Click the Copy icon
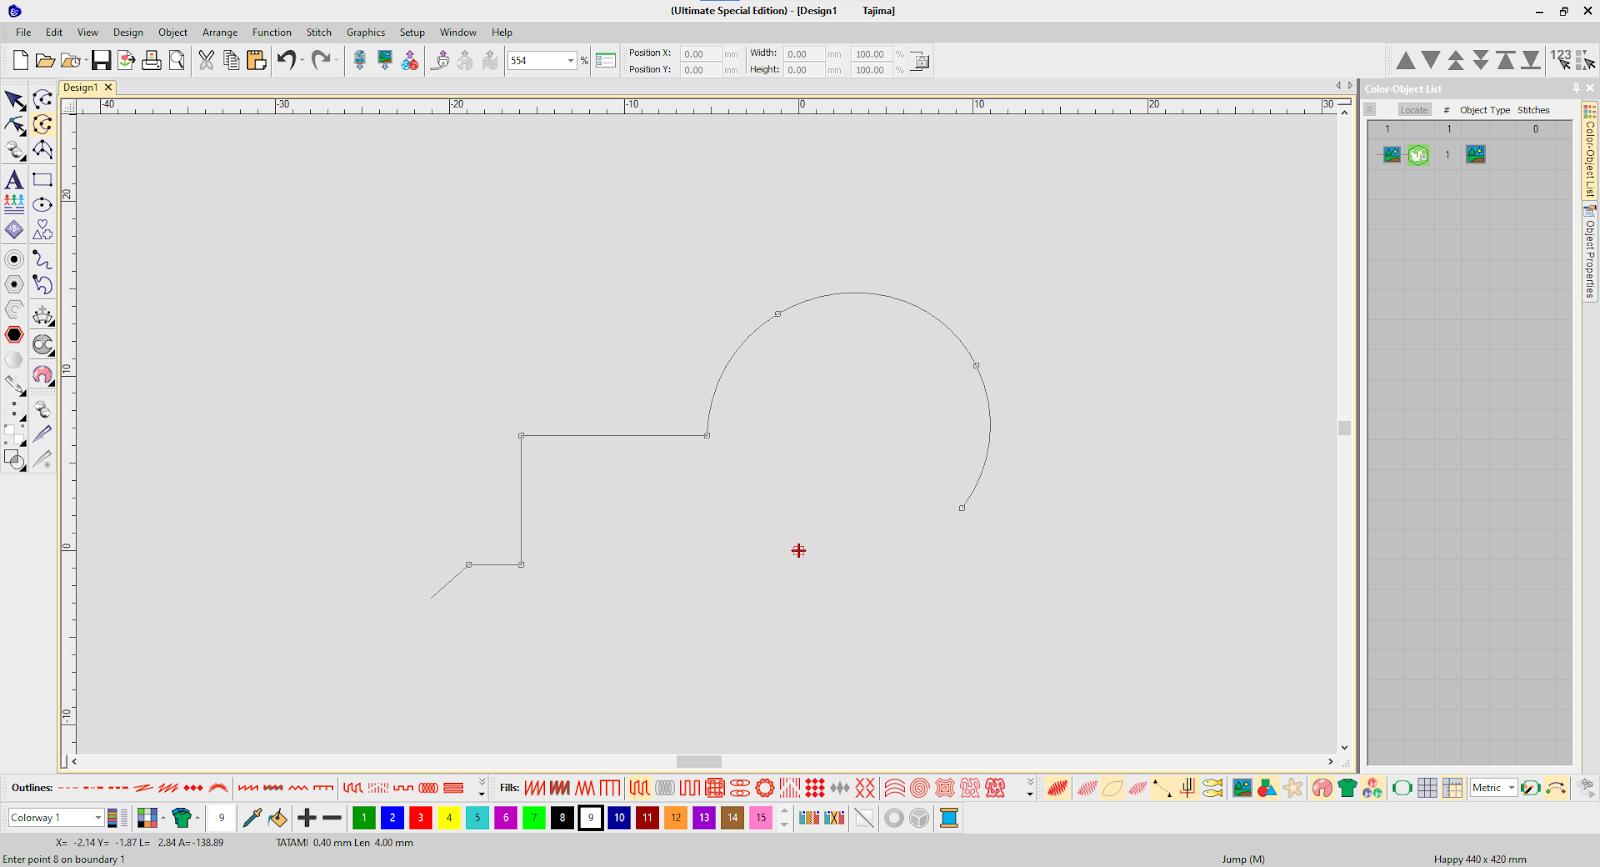Viewport: 1600px width, 867px height. (x=231, y=61)
